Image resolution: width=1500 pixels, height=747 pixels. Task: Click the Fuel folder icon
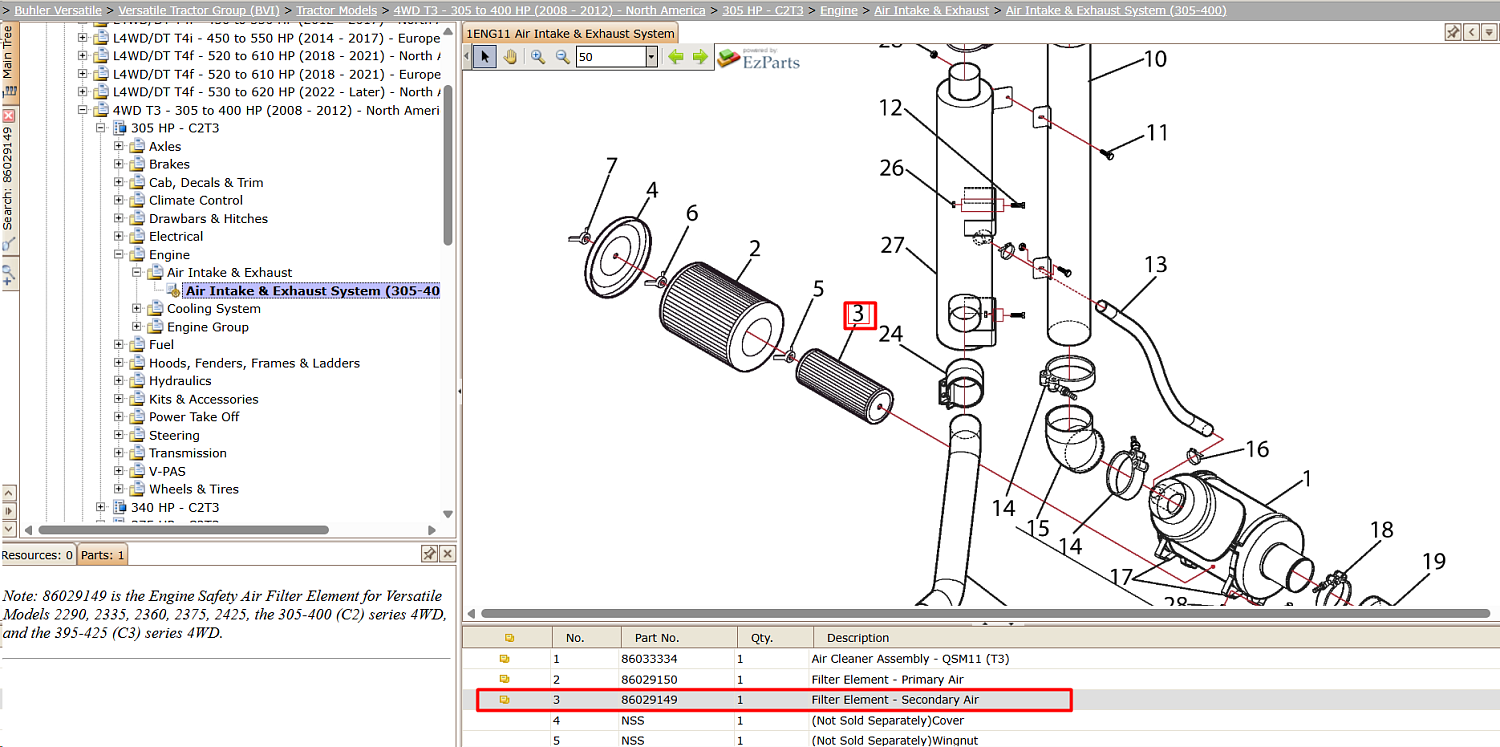pyautogui.click(x=138, y=345)
